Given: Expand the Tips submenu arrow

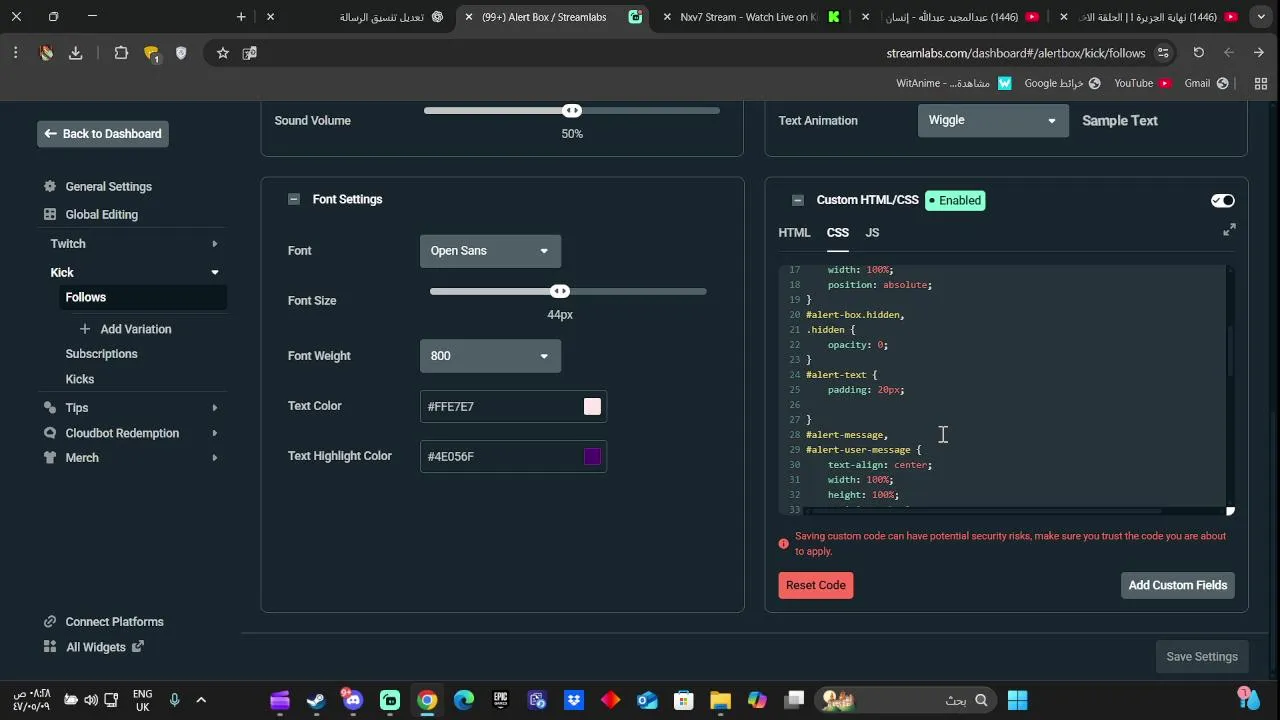Looking at the screenshot, I should point(215,408).
